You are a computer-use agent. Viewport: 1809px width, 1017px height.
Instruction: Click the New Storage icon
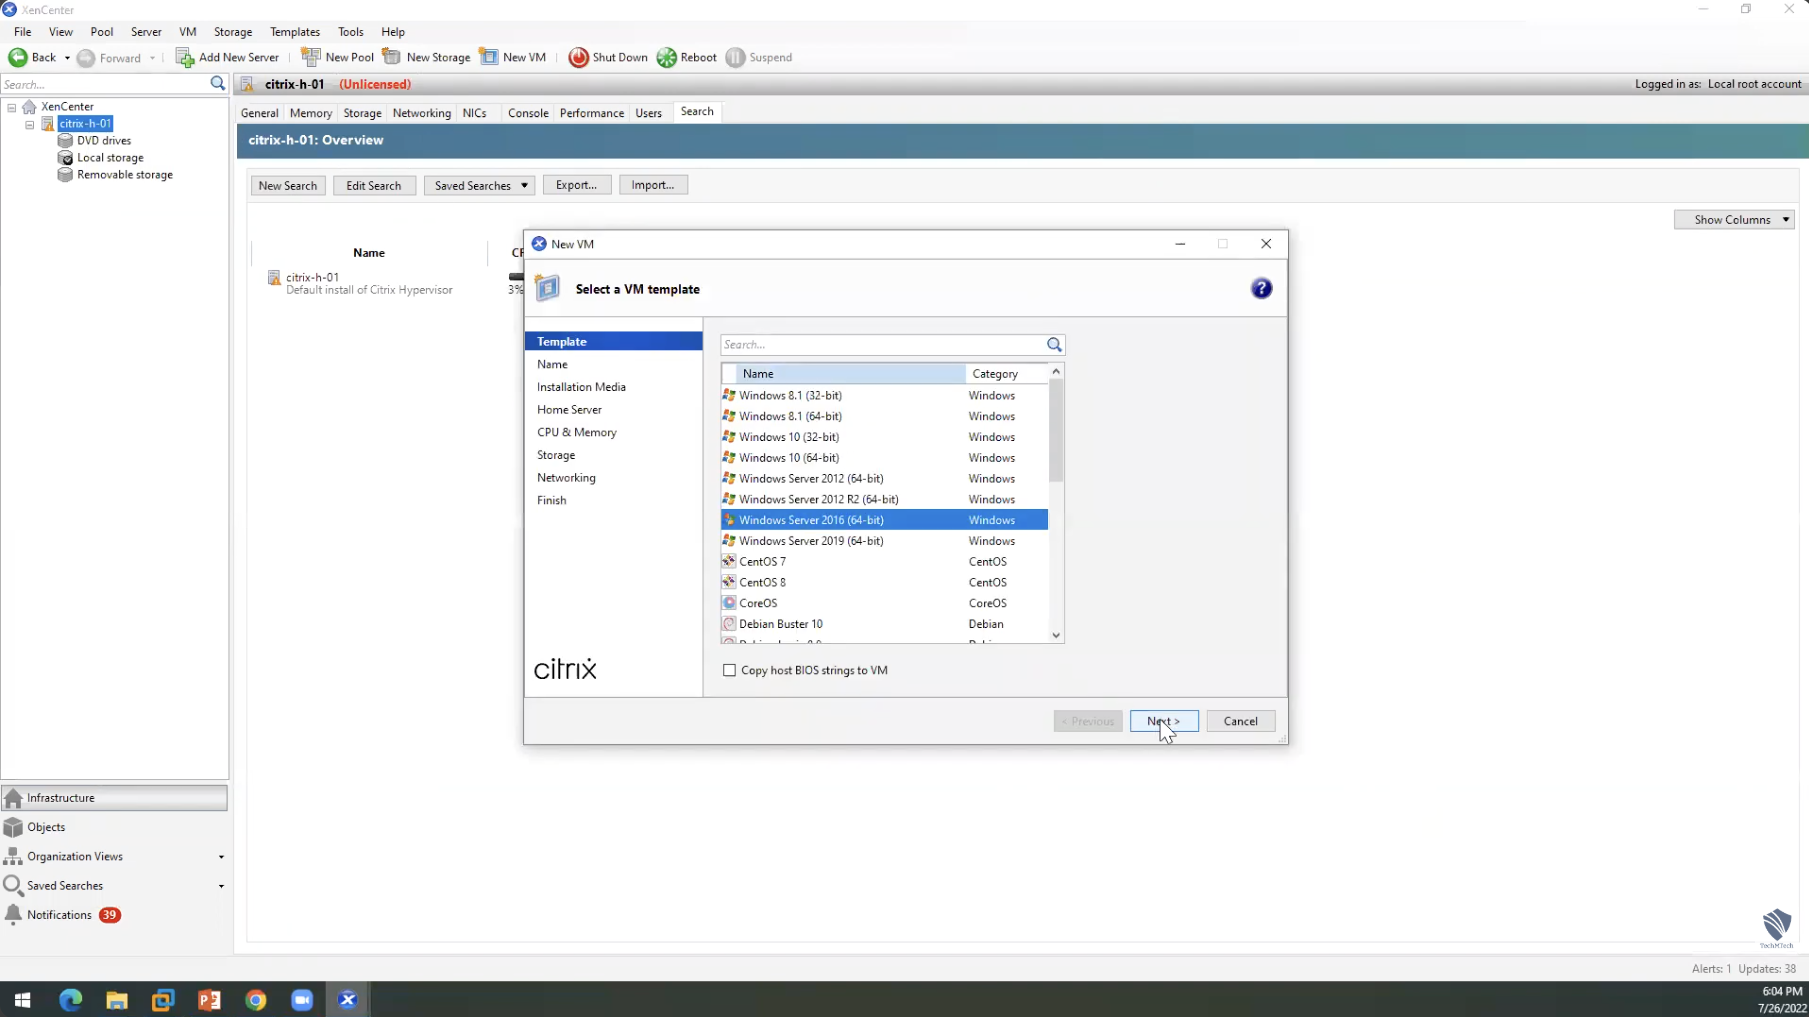click(x=392, y=57)
